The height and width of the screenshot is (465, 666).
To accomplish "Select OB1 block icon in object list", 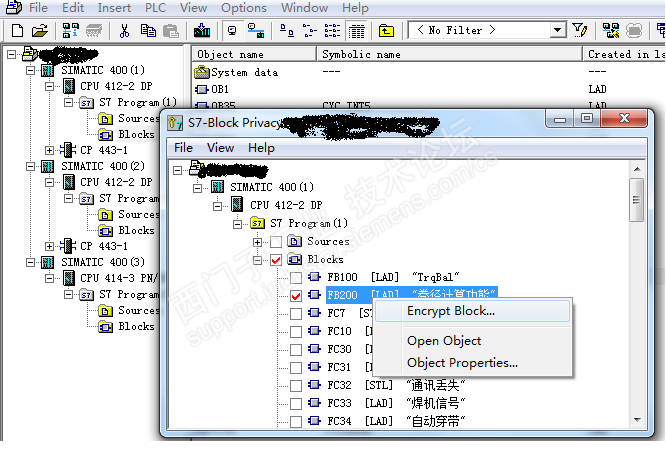I will point(201,90).
